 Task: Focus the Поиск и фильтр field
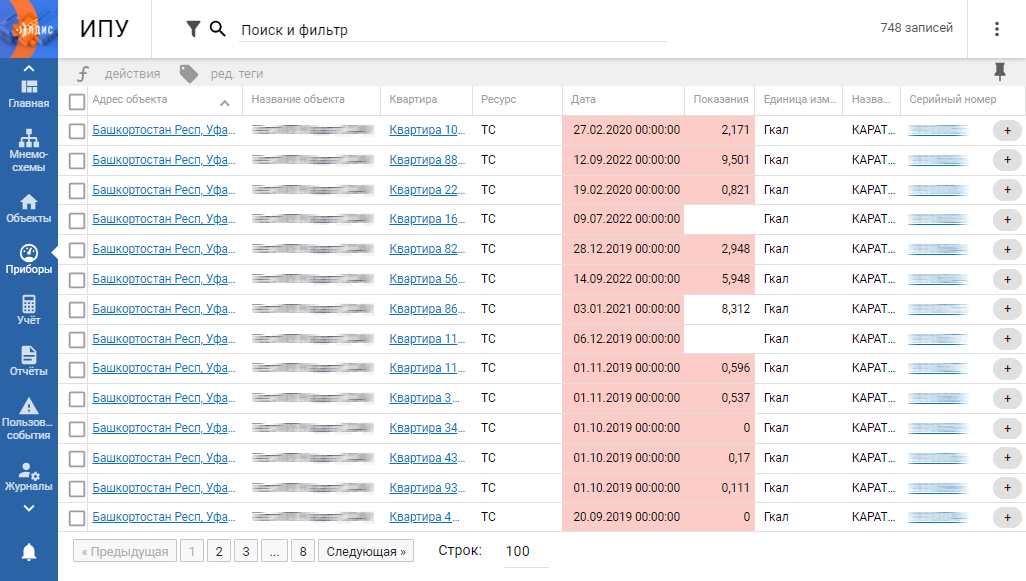453,30
